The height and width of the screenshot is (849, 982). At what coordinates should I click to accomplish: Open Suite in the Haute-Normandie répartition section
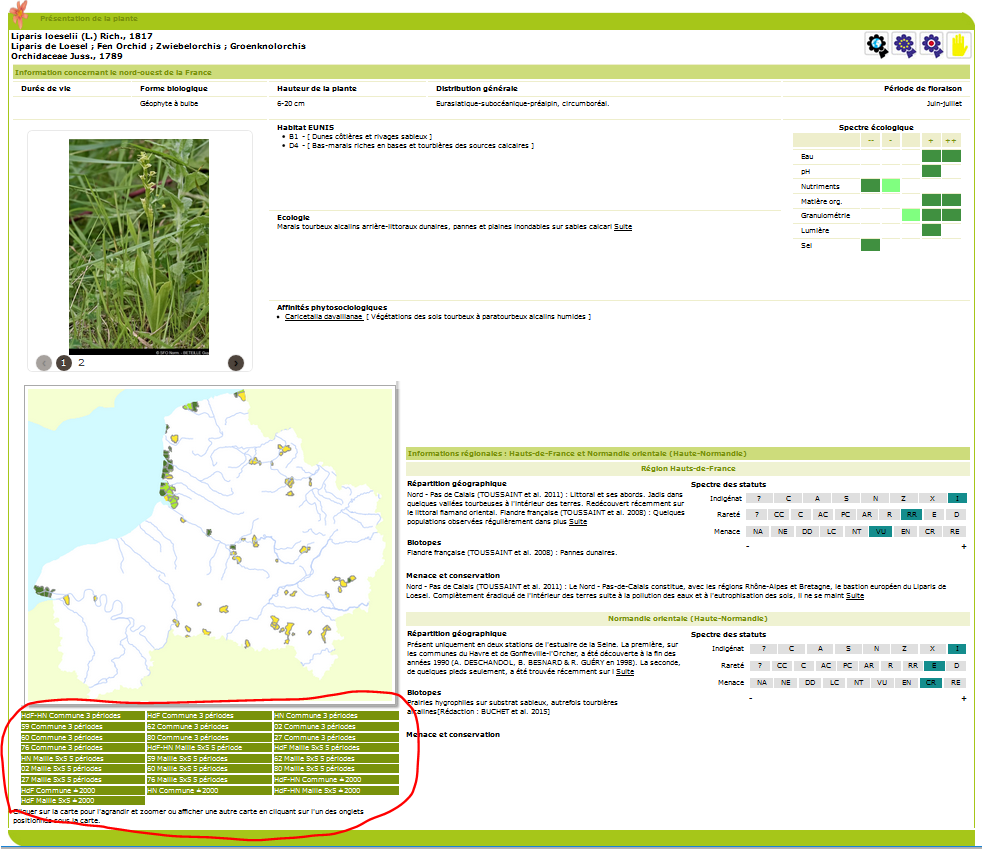[x=623, y=671]
